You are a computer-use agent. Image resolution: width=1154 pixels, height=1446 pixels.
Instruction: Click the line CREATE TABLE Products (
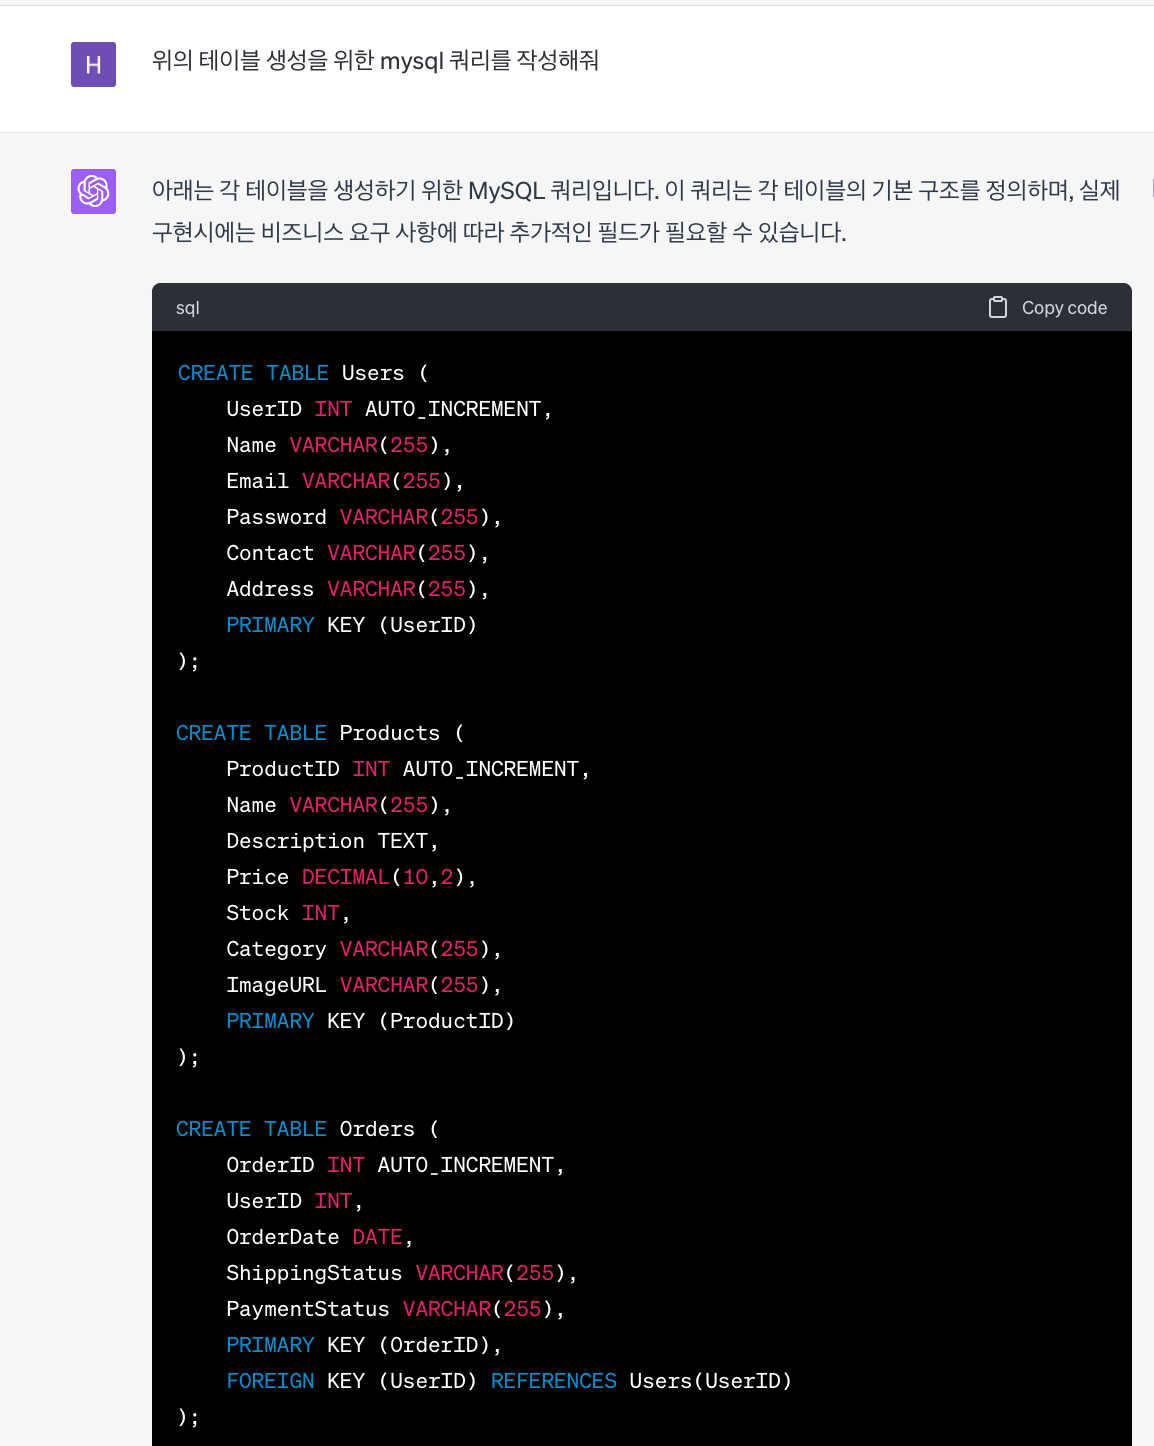click(x=321, y=733)
